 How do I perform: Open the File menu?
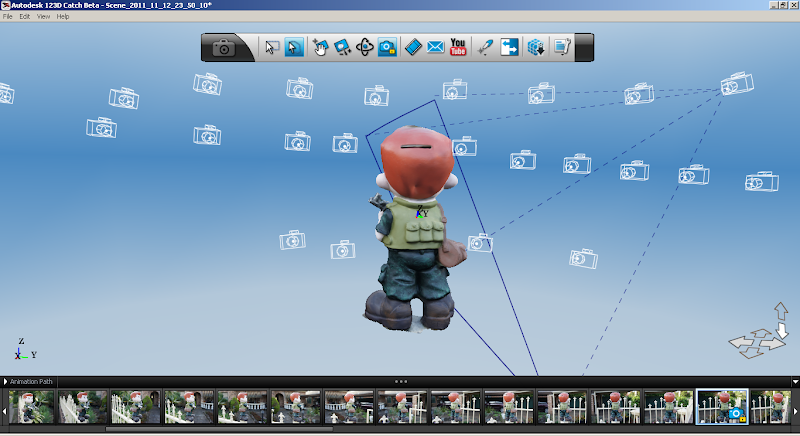[8, 17]
